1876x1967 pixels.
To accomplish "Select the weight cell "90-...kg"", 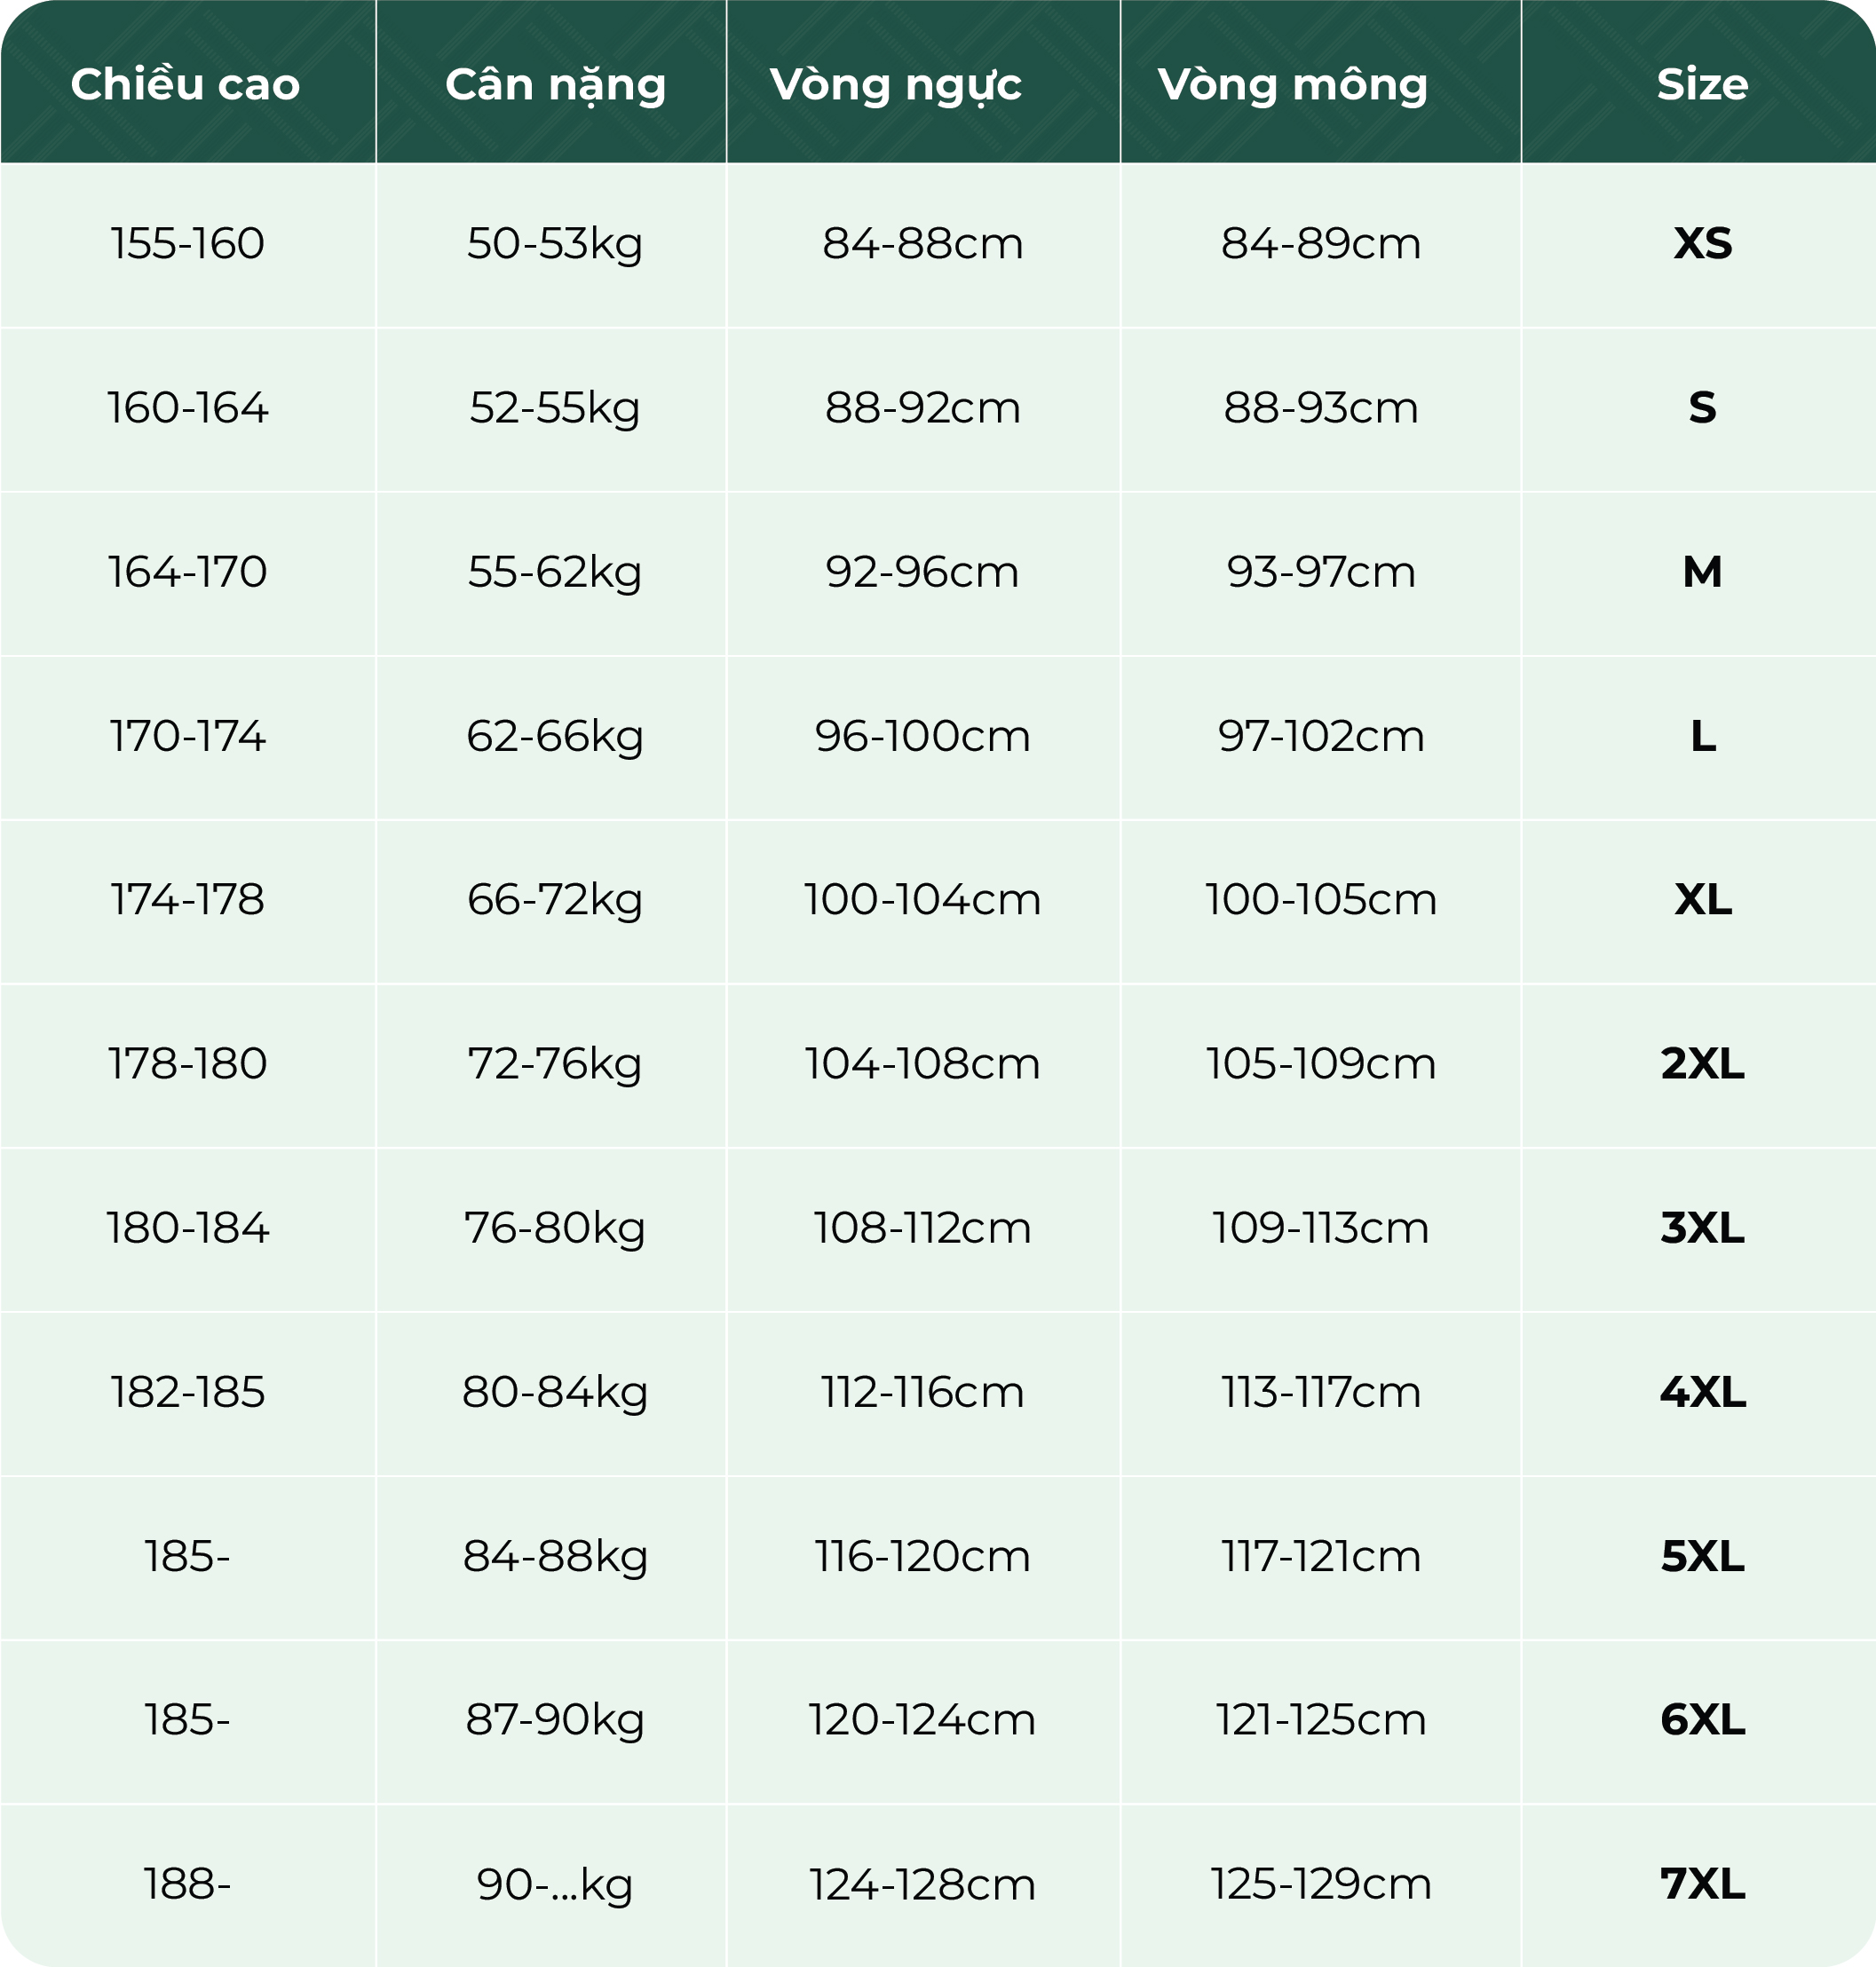I will (x=555, y=1884).
